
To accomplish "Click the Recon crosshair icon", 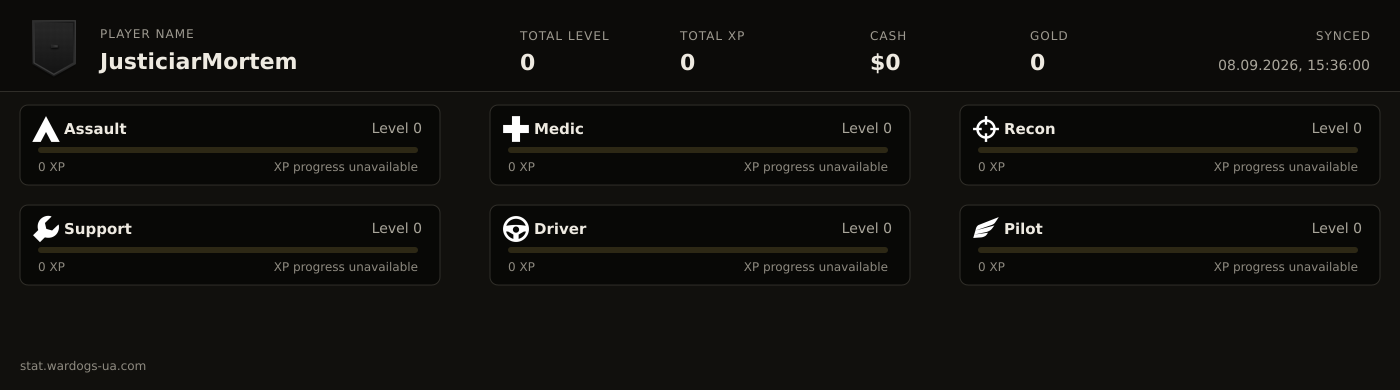I will 986,129.
